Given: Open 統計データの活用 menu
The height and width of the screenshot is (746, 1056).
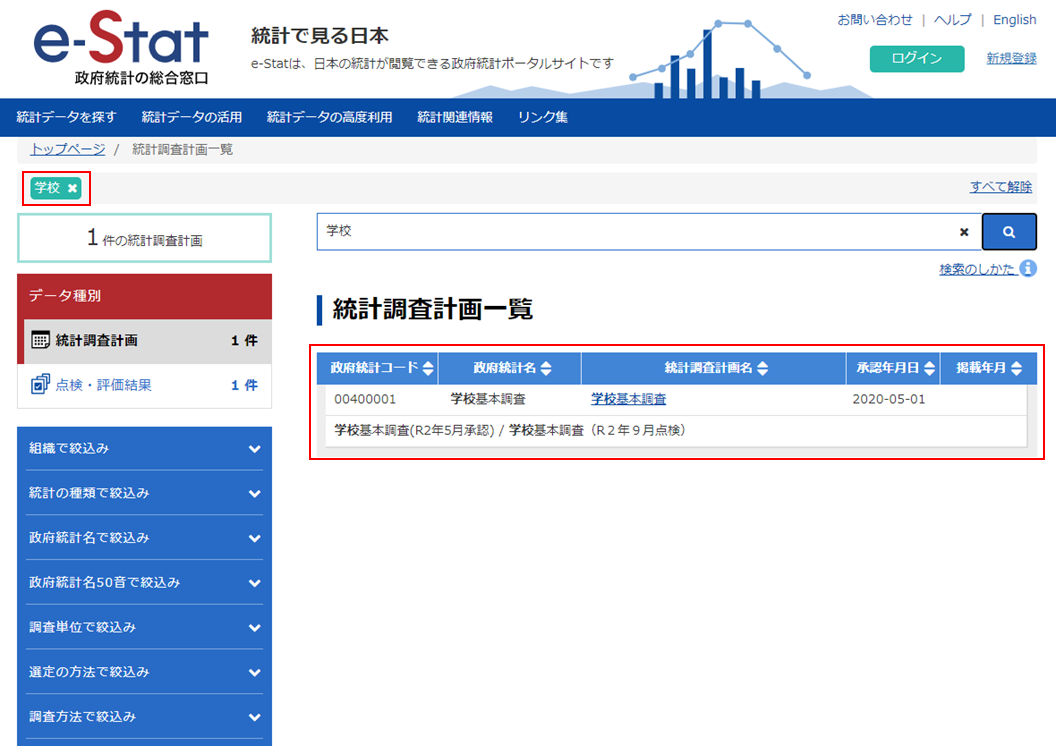Looking at the screenshot, I should (191, 117).
